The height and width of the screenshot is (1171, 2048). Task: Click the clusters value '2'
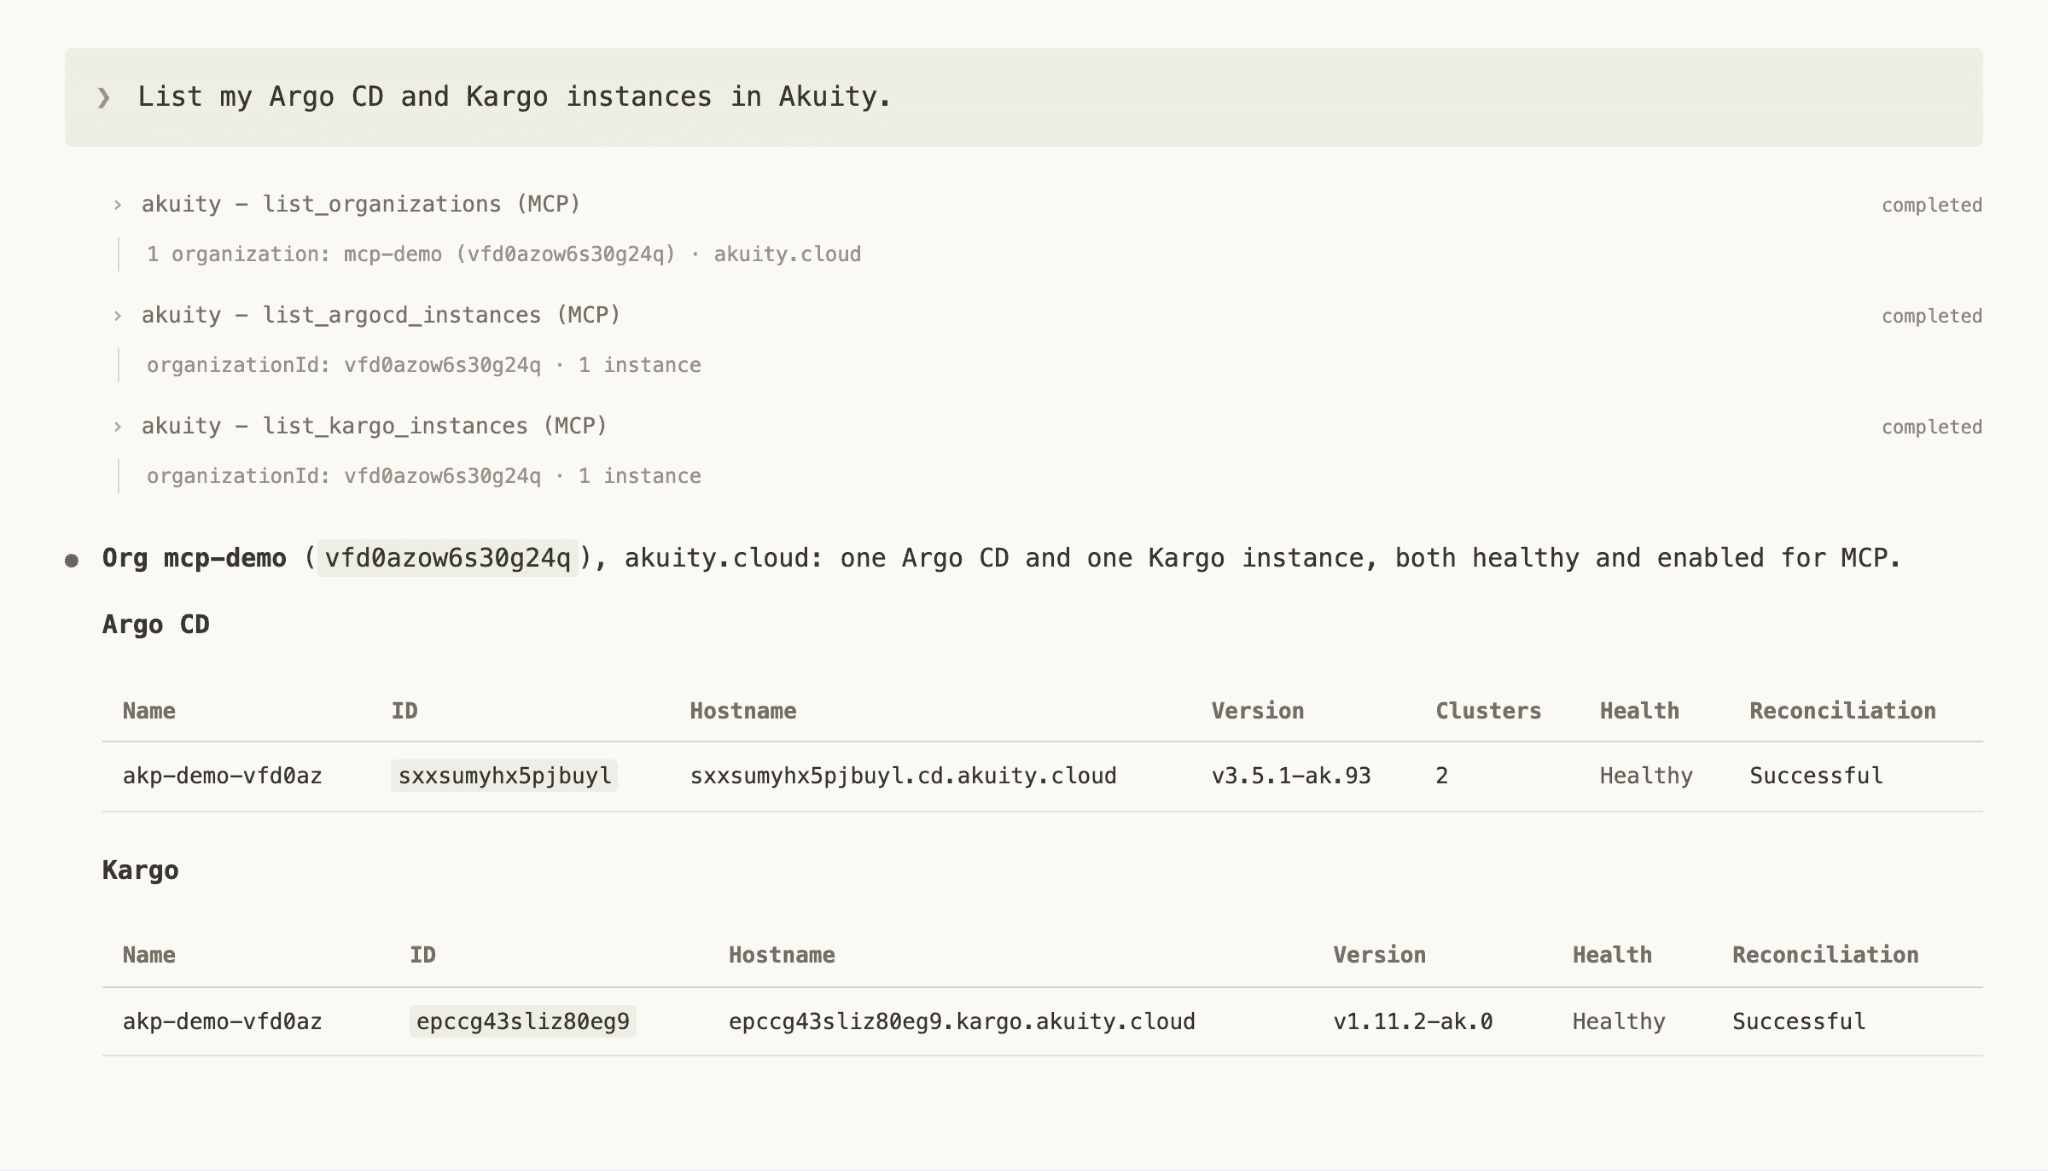coord(1442,776)
